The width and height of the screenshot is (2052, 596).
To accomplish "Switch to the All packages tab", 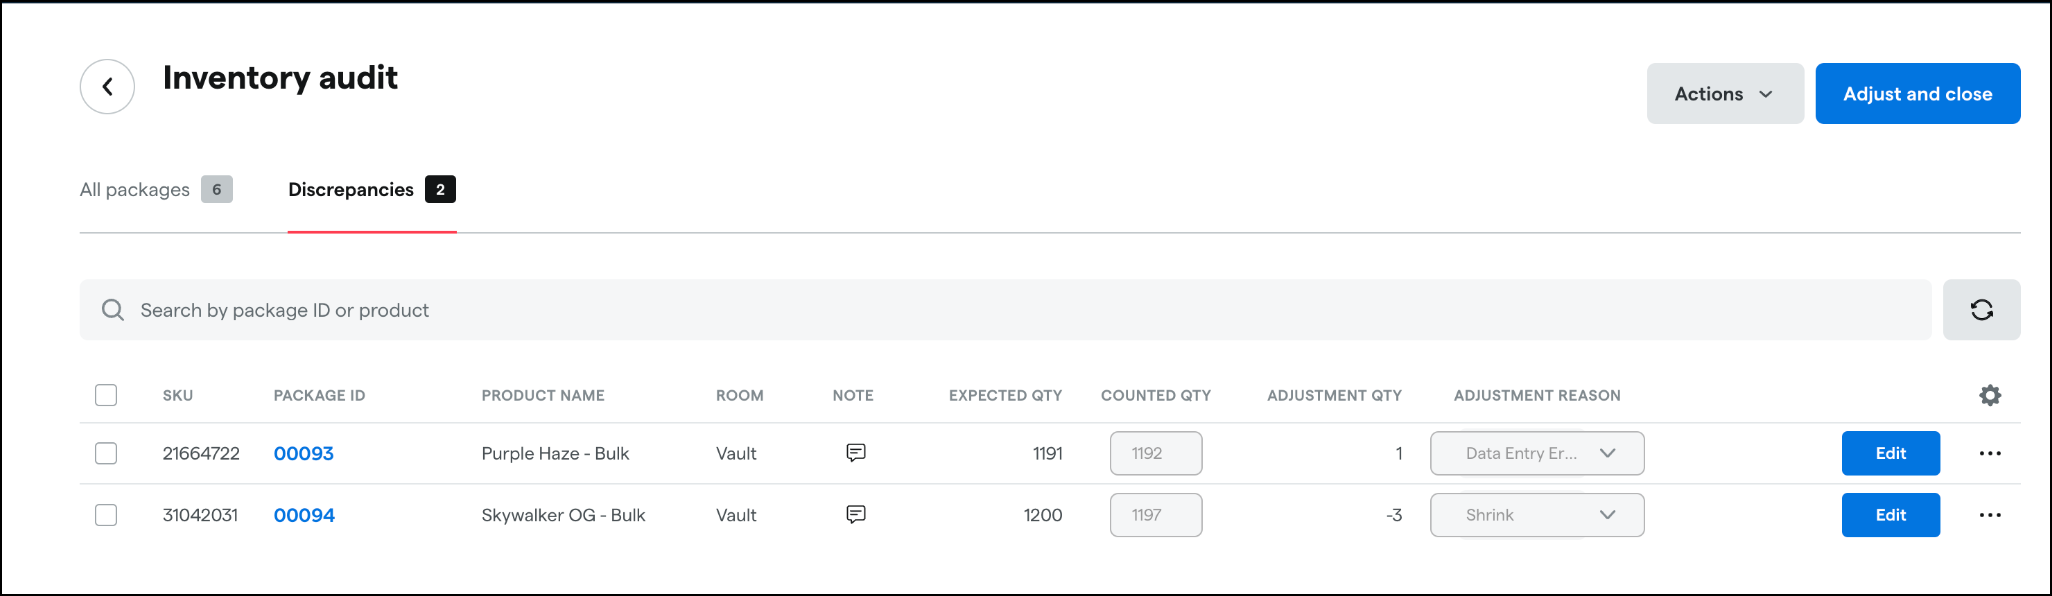I will pos(156,189).
